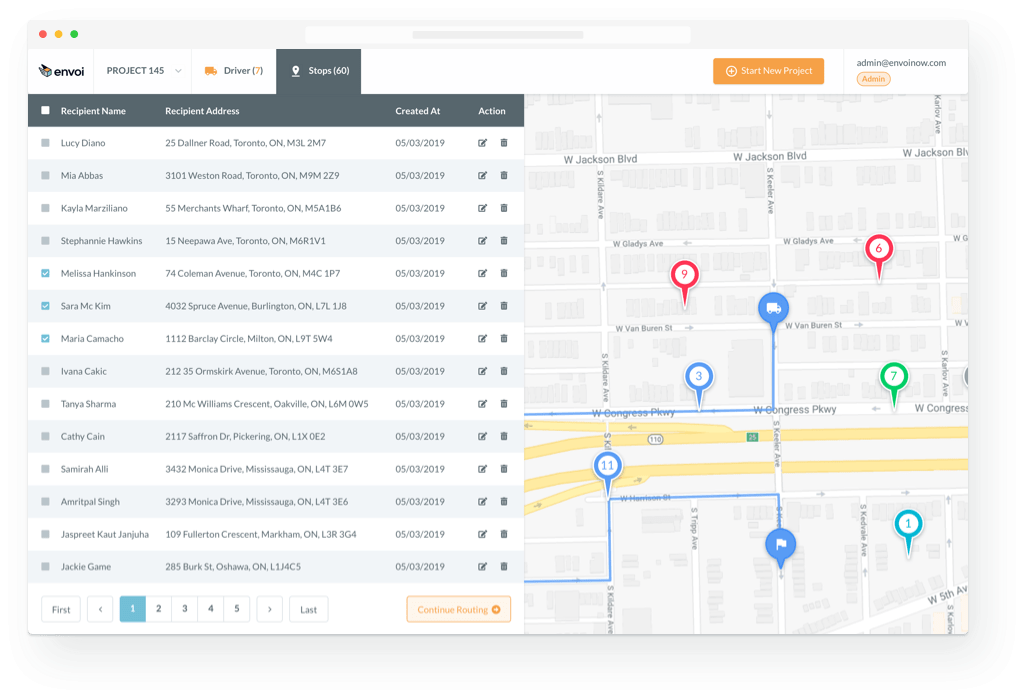Go to page 3 in pagination

(x=184, y=609)
